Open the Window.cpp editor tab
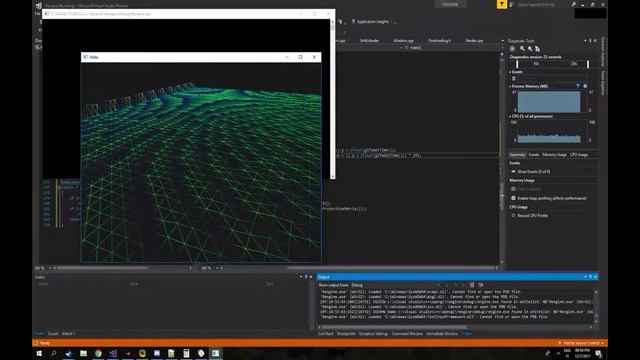This screenshot has width=640, height=360. click(x=403, y=41)
